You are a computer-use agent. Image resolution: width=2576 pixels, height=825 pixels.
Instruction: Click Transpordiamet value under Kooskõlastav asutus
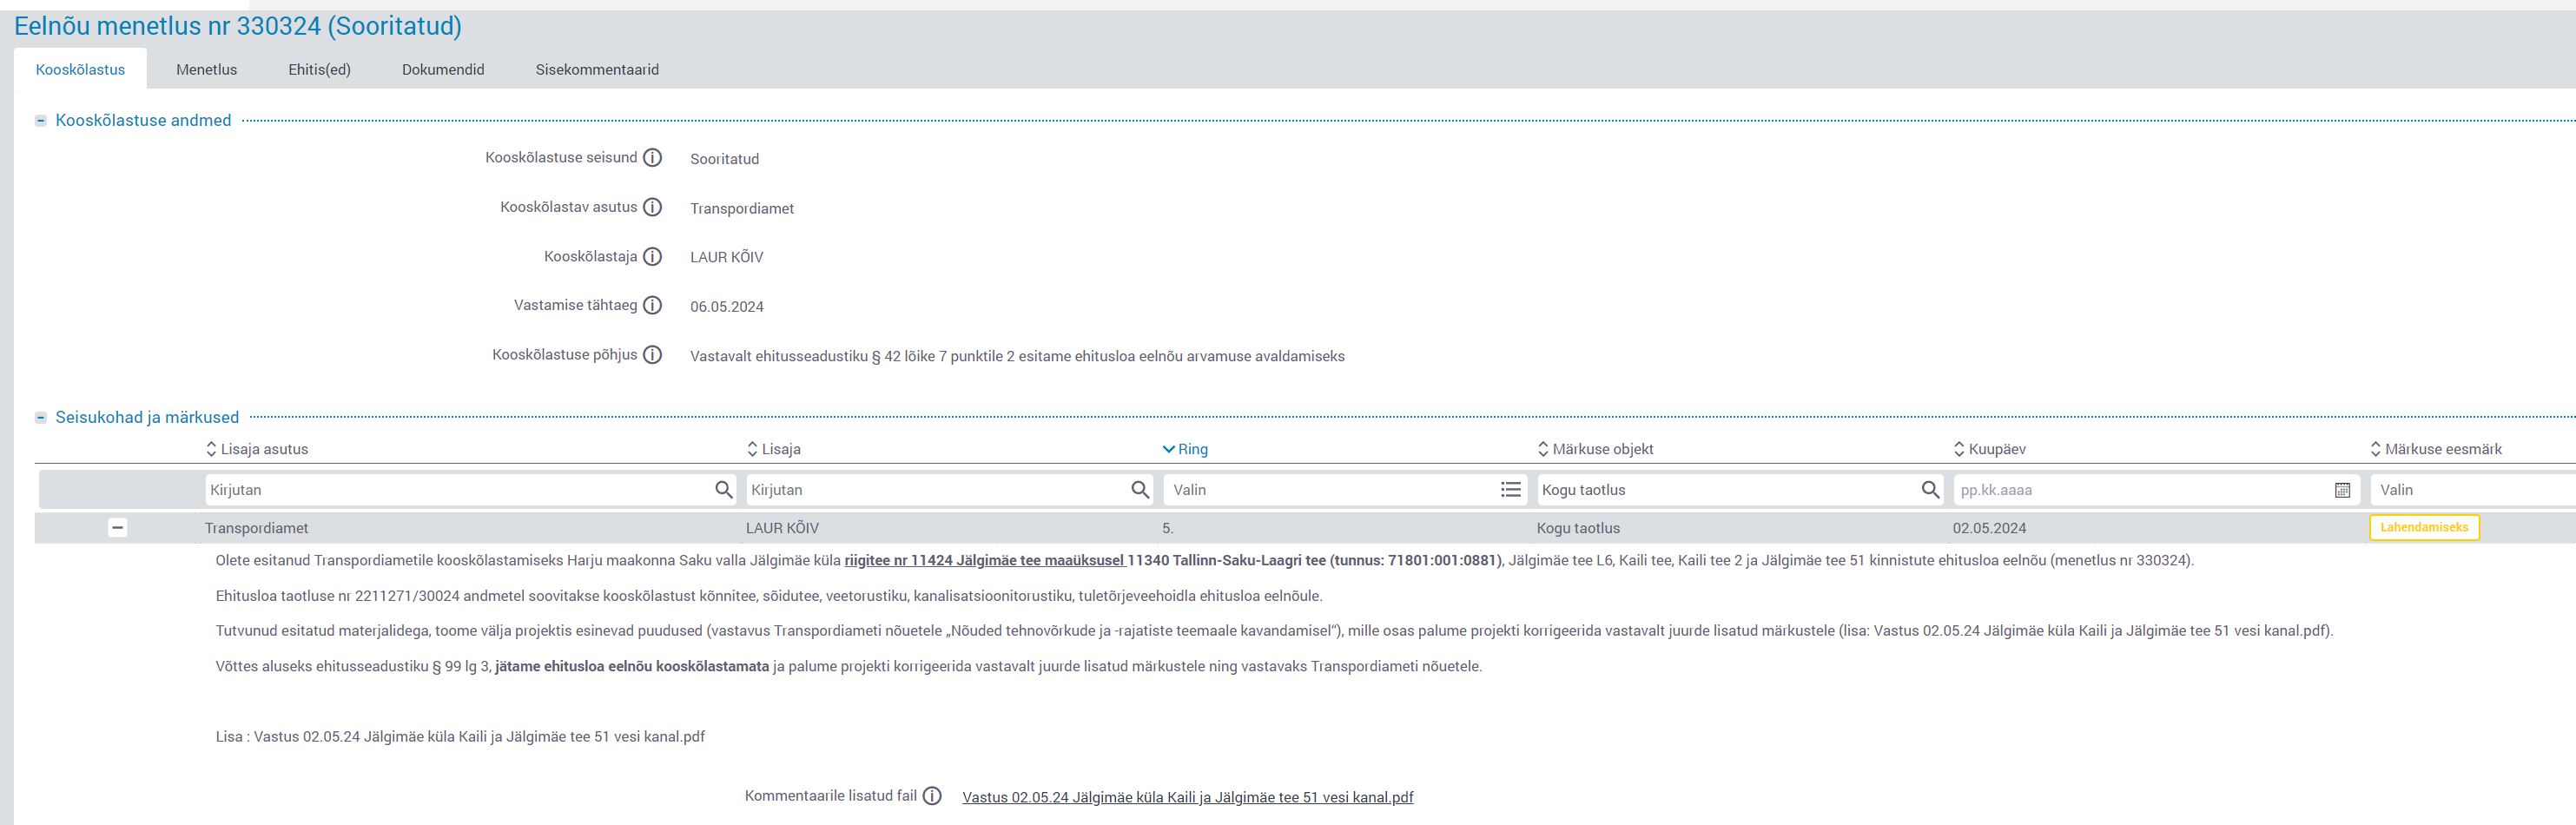point(742,208)
